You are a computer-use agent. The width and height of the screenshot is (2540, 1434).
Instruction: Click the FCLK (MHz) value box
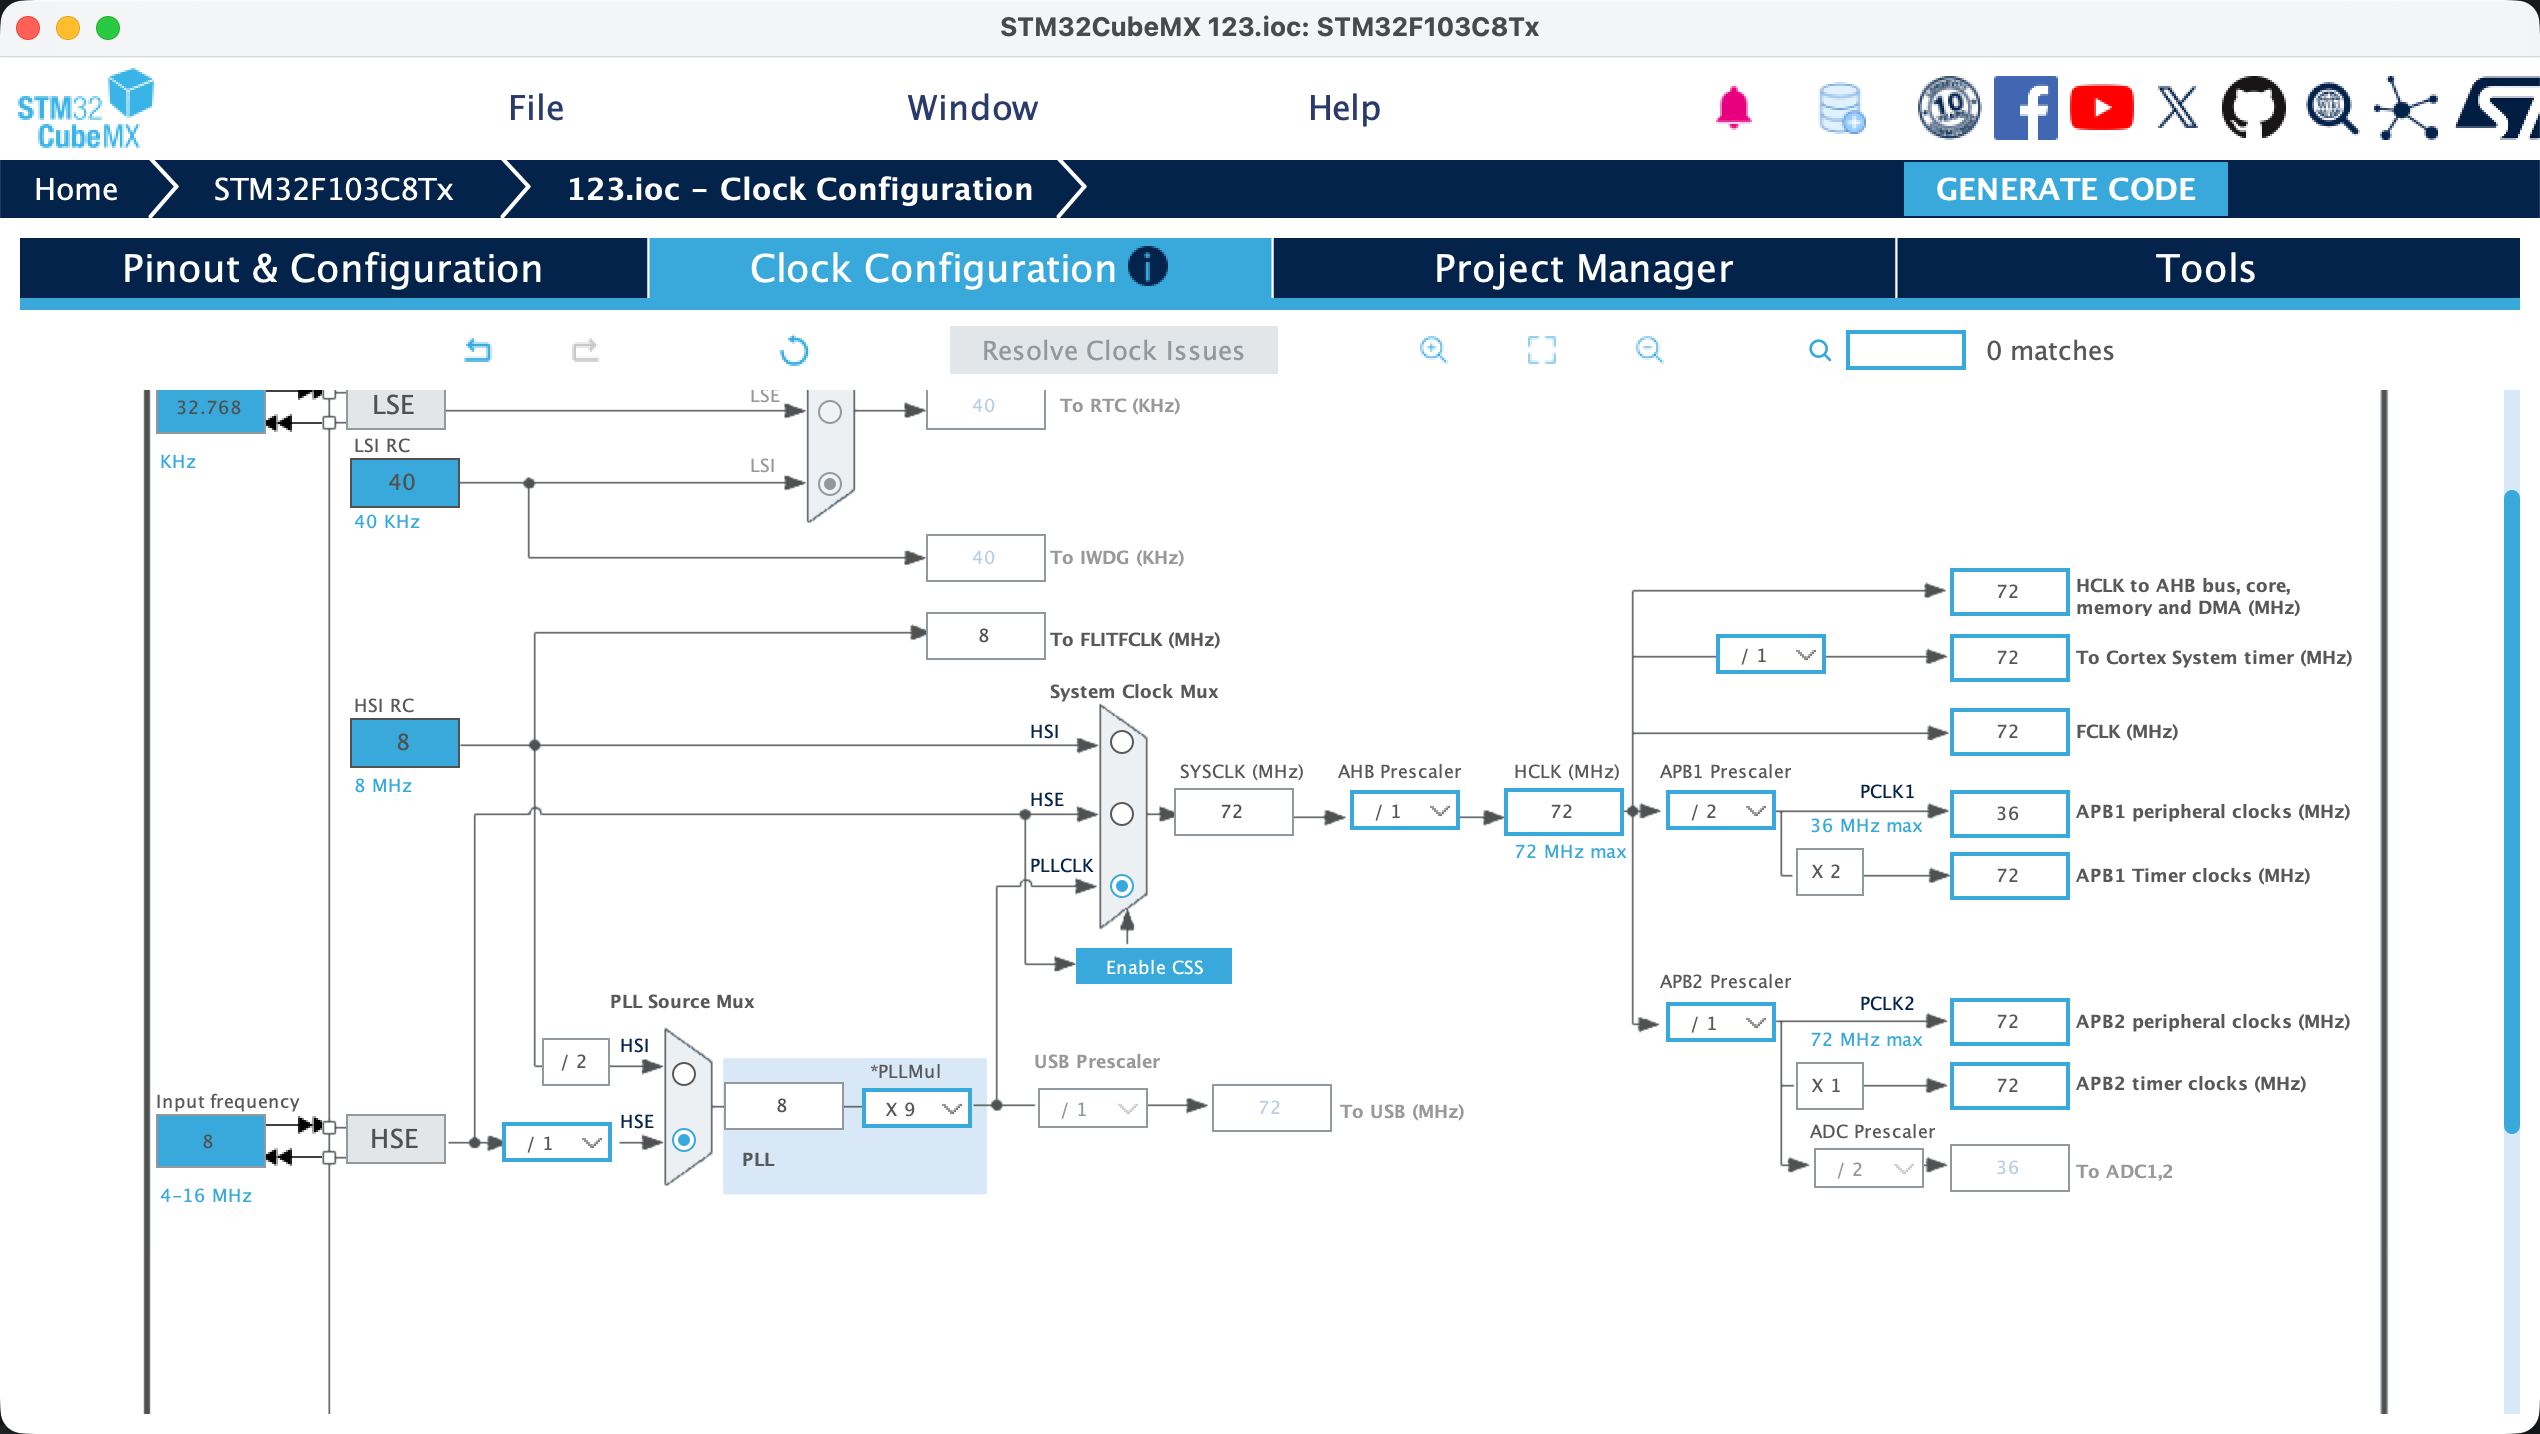click(x=2009, y=731)
